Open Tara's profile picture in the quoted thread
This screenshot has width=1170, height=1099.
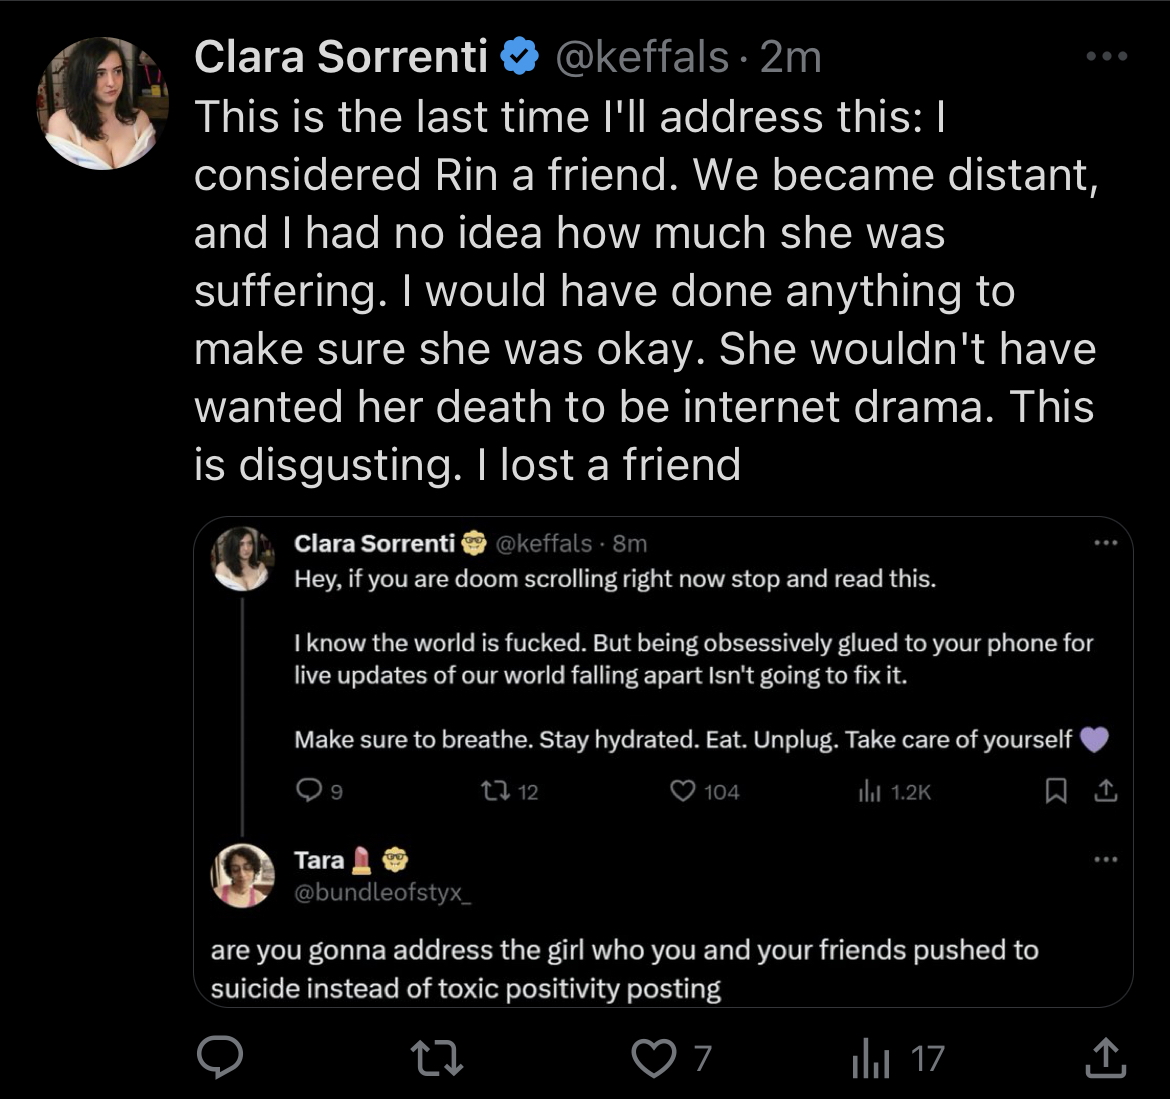click(243, 875)
